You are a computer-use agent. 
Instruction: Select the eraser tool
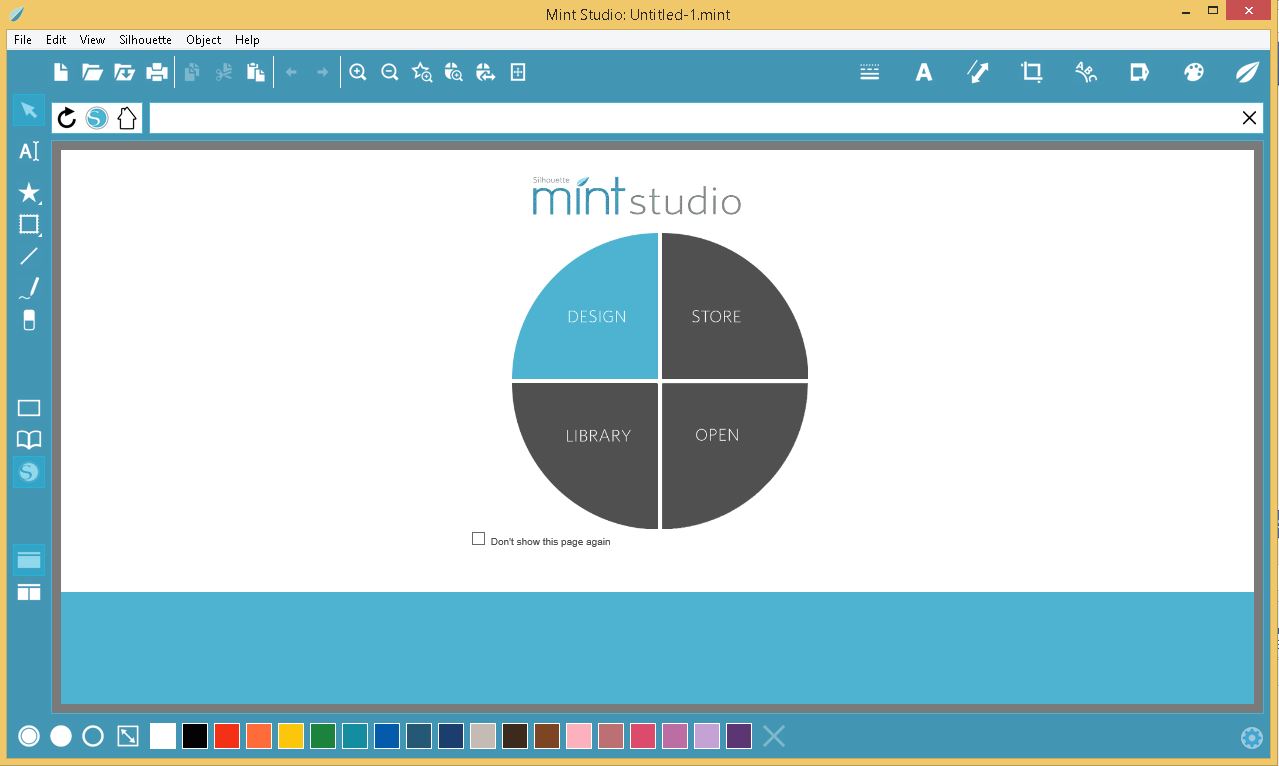[x=29, y=320]
